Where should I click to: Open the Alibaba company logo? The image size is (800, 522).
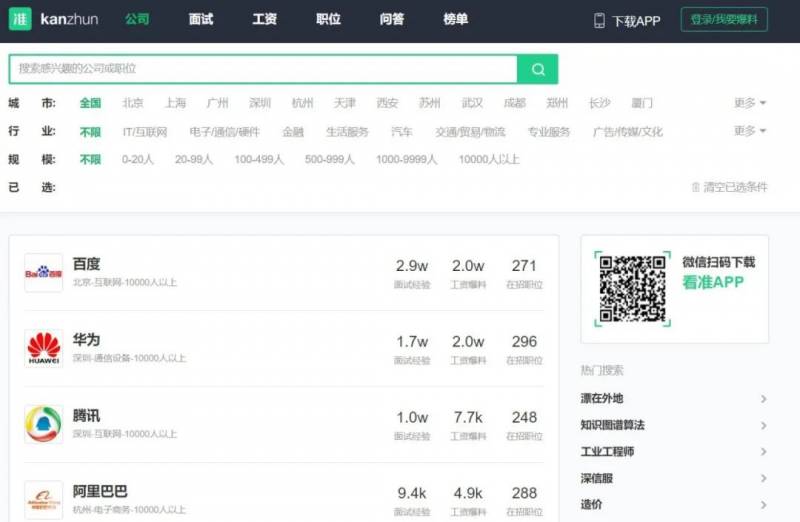[x=44, y=500]
